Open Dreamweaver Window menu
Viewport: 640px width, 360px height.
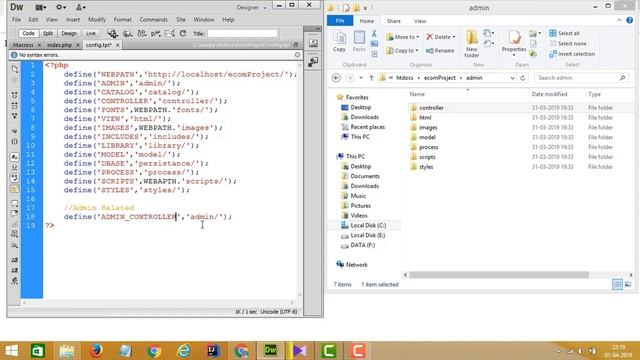204,20
